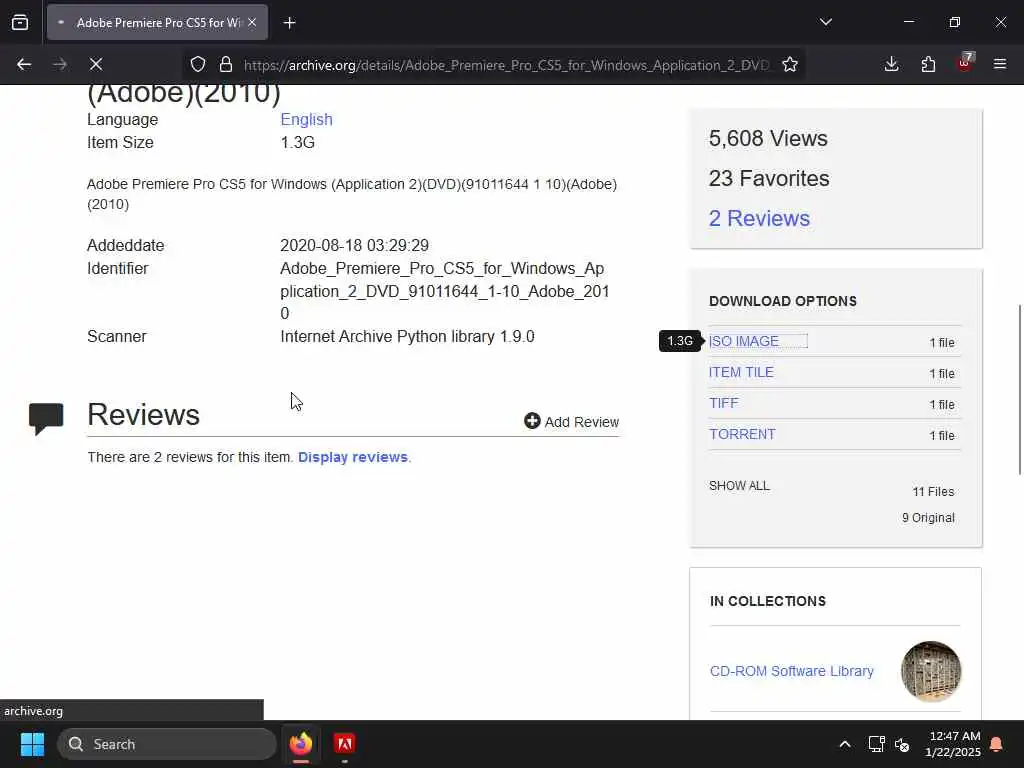Open Firefox downloads panel
The height and width of the screenshot is (768, 1024).
pyautogui.click(x=891, y=64)
